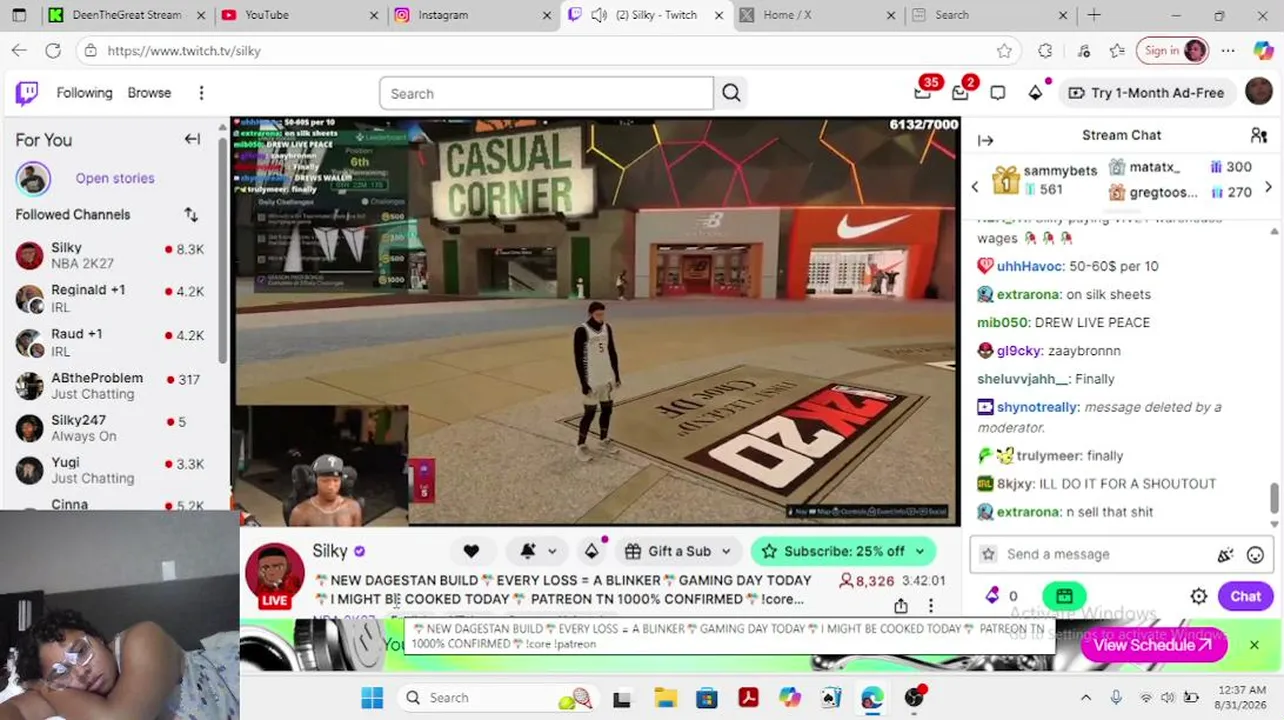Favorite this page in address bar
Screen dimensions: 1284x720
(1004, 51)
